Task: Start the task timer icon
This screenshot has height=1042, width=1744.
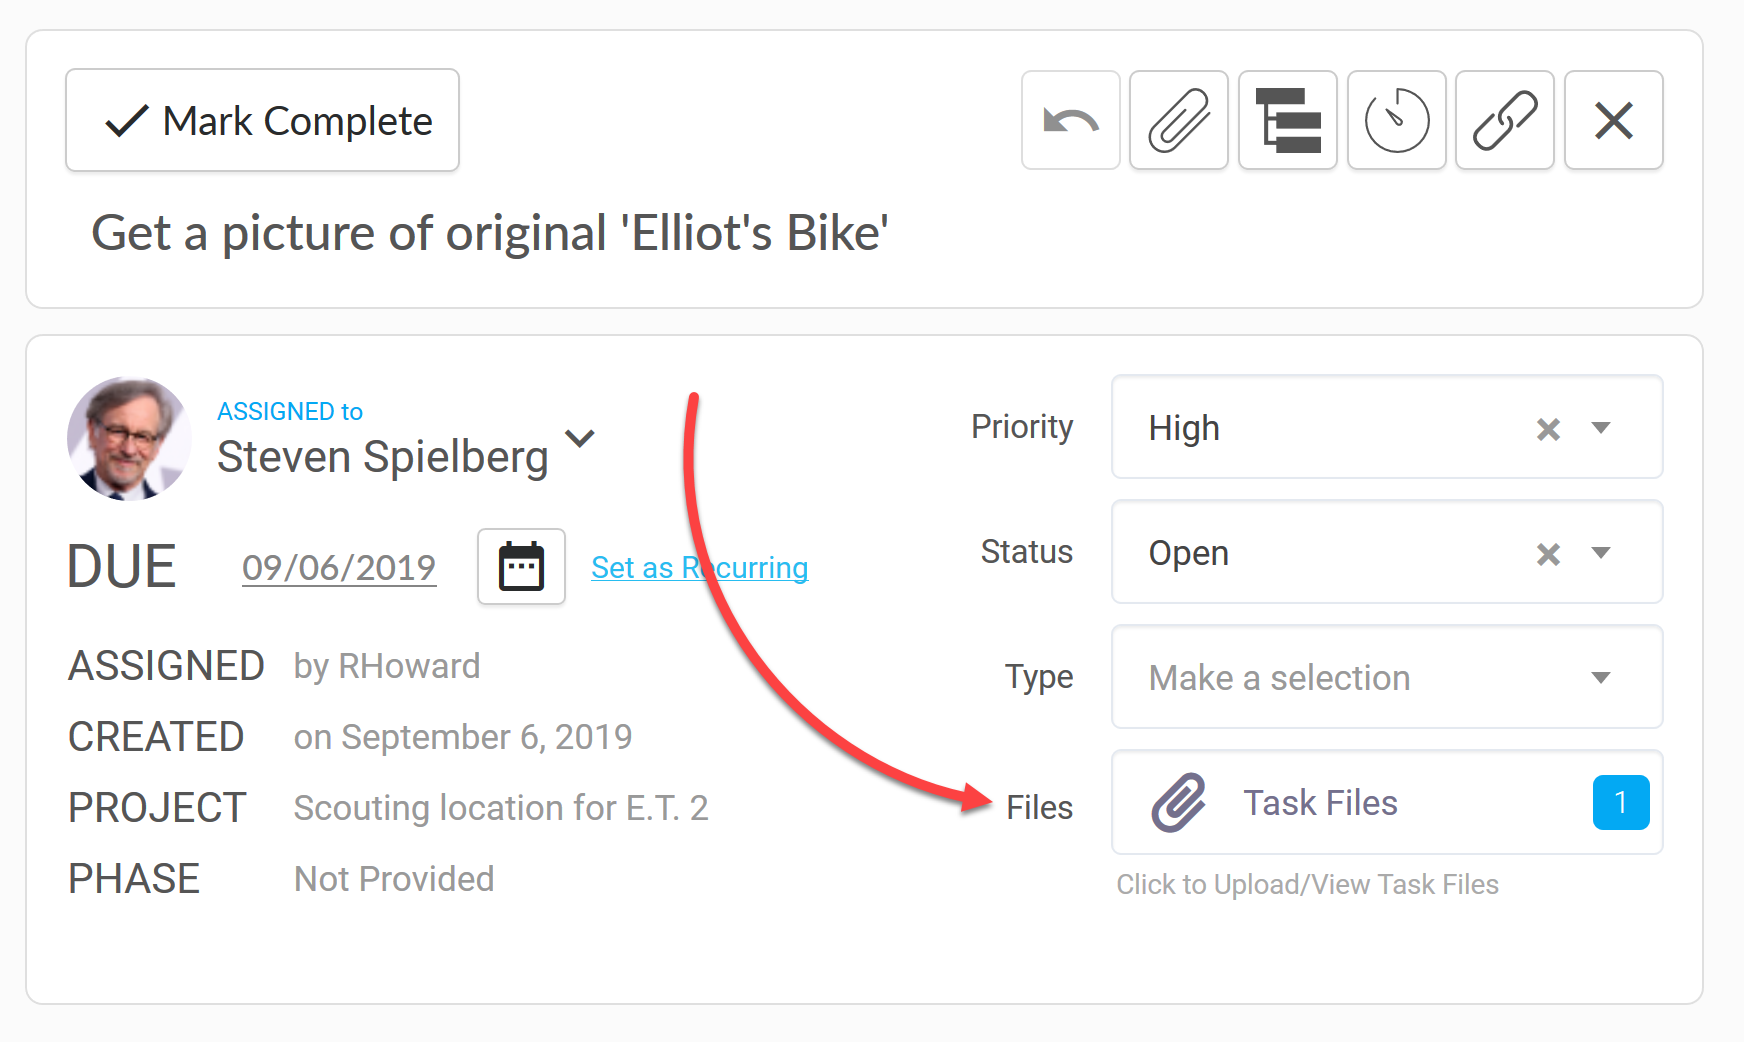Action: pos(1397,121)
